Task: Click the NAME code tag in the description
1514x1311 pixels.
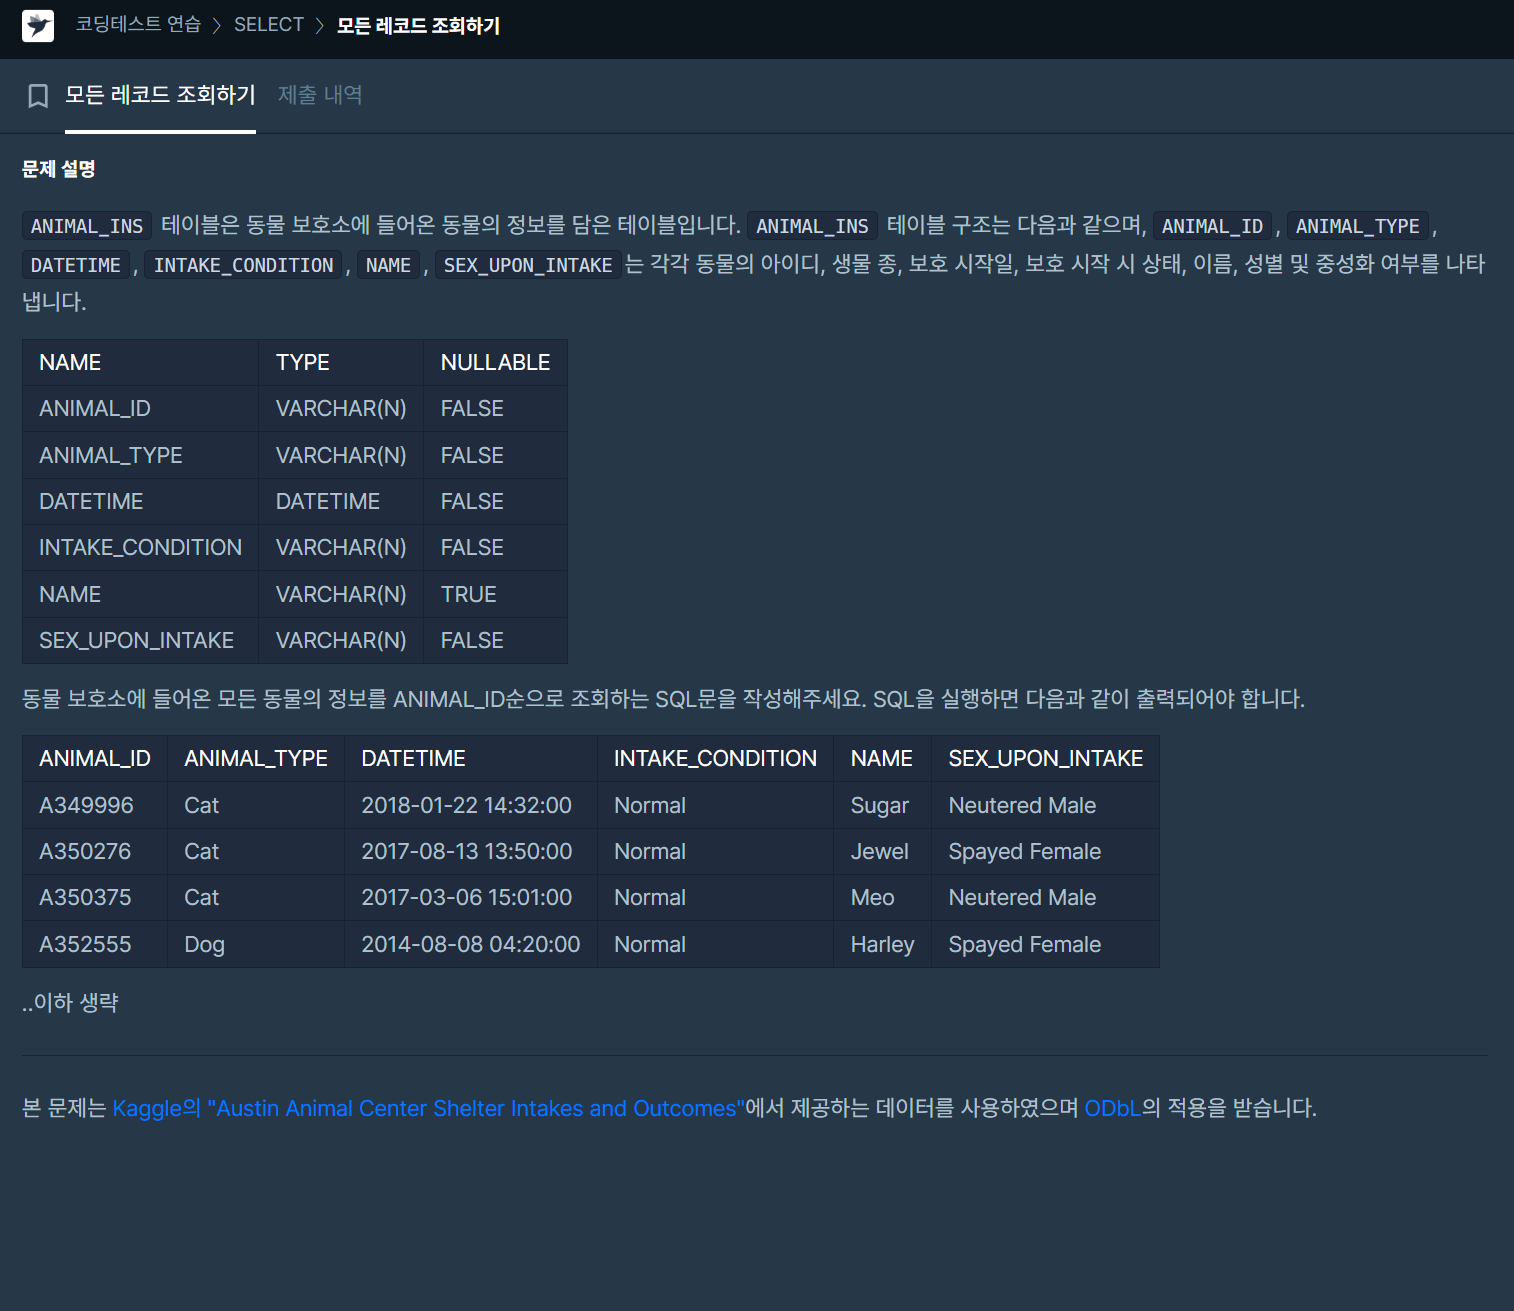Action: click(388, 265)
